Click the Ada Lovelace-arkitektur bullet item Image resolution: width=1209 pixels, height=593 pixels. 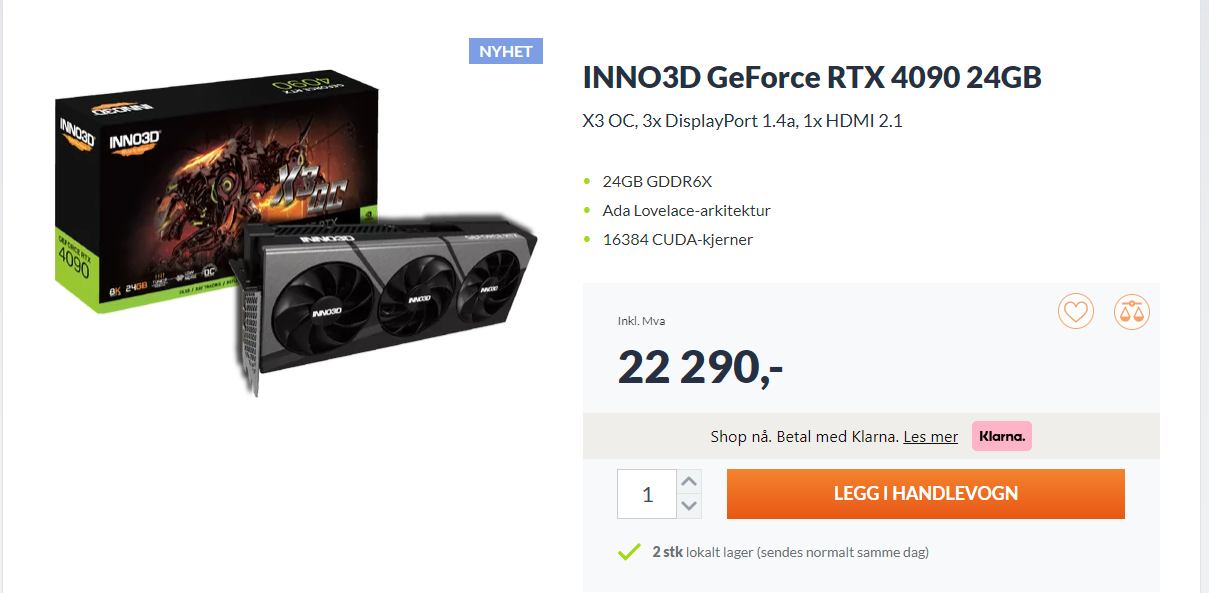coord(686,211)
